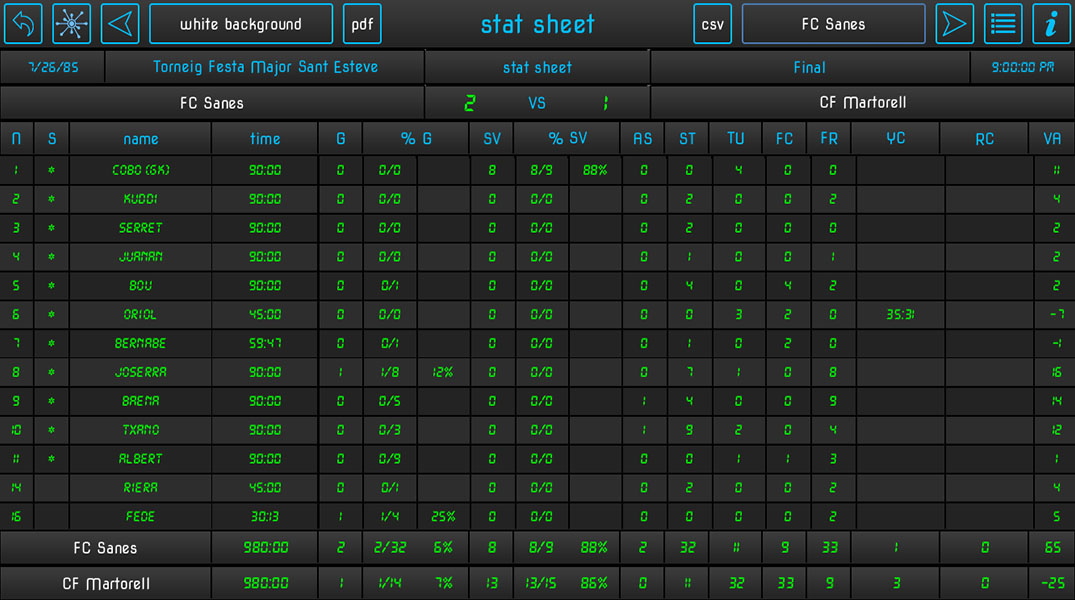The width and height of the screenshot is (1075, 600).
Task: Sort by the time column header
Action: coord(265,139)
